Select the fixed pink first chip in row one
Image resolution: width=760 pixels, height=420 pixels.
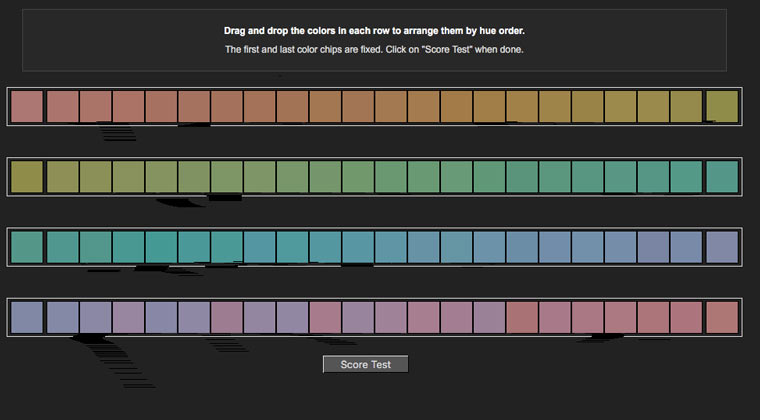pos(27,107)
